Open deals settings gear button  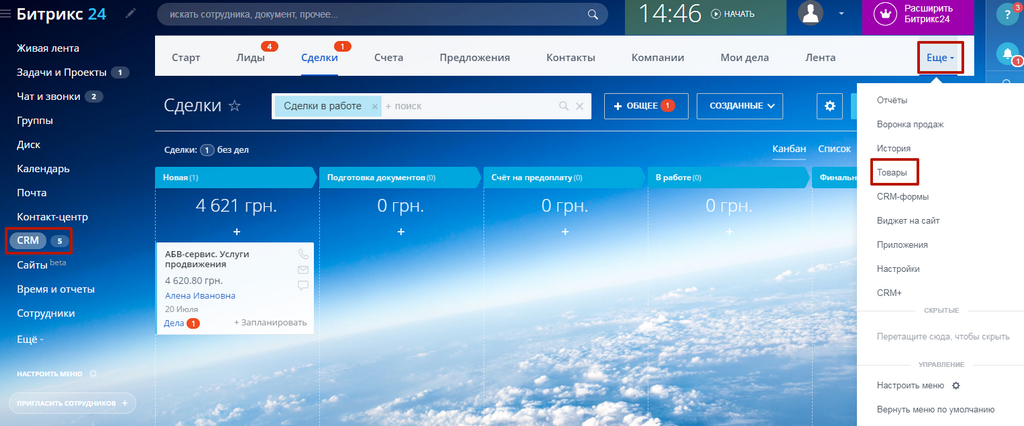click(x=830, y=106)
